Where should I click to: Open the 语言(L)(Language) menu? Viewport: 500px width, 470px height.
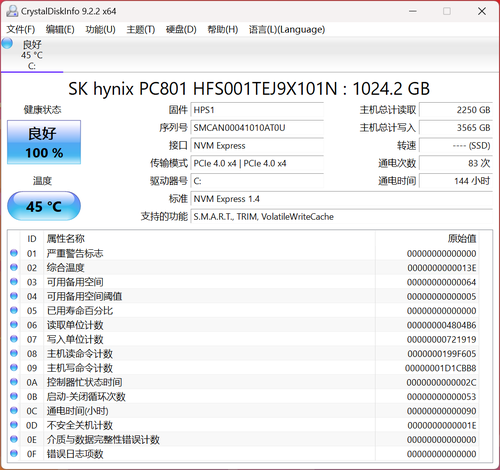tap(287, 30)
